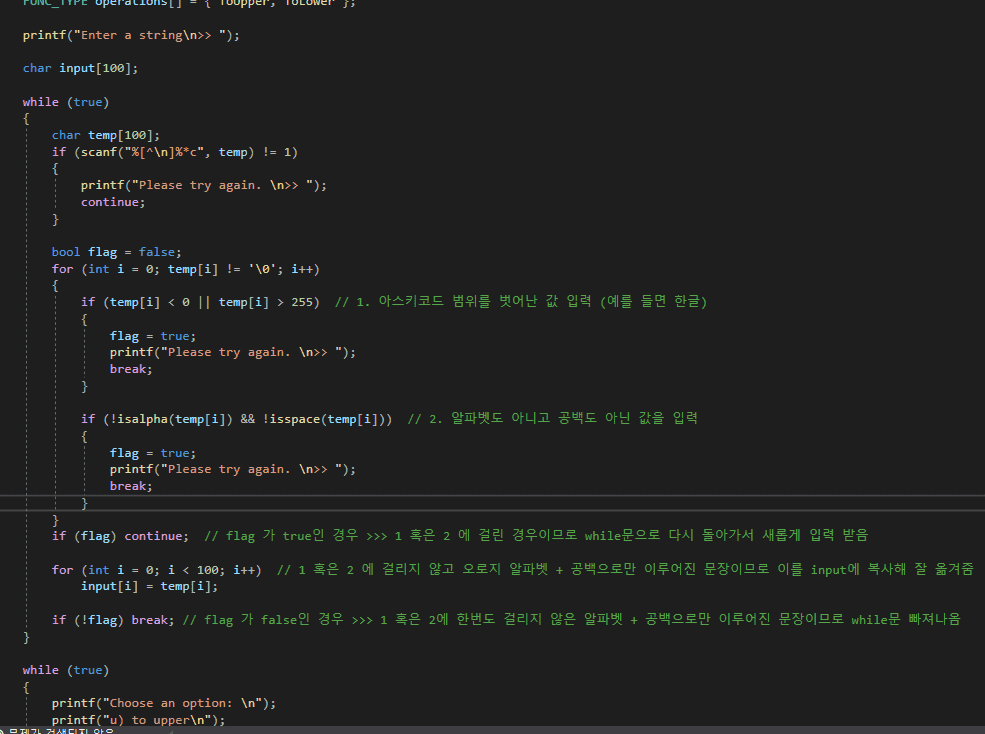Click the comment starting '// 1 혹은 2 에 걸리지 않고'
This screenshot has width=985, height=734.
625,569
